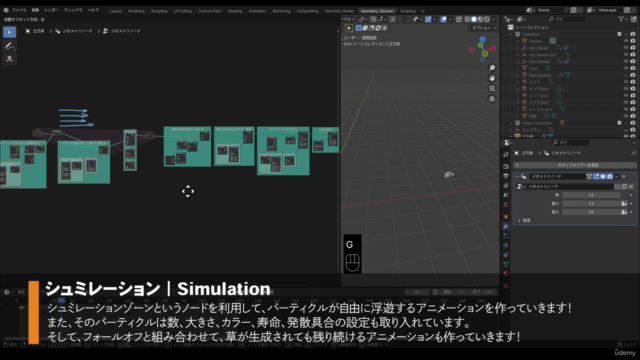The image size is (640, 360).
Task: Open the Output properties tab
Action: pyautogui.click(x=506, y=176)
